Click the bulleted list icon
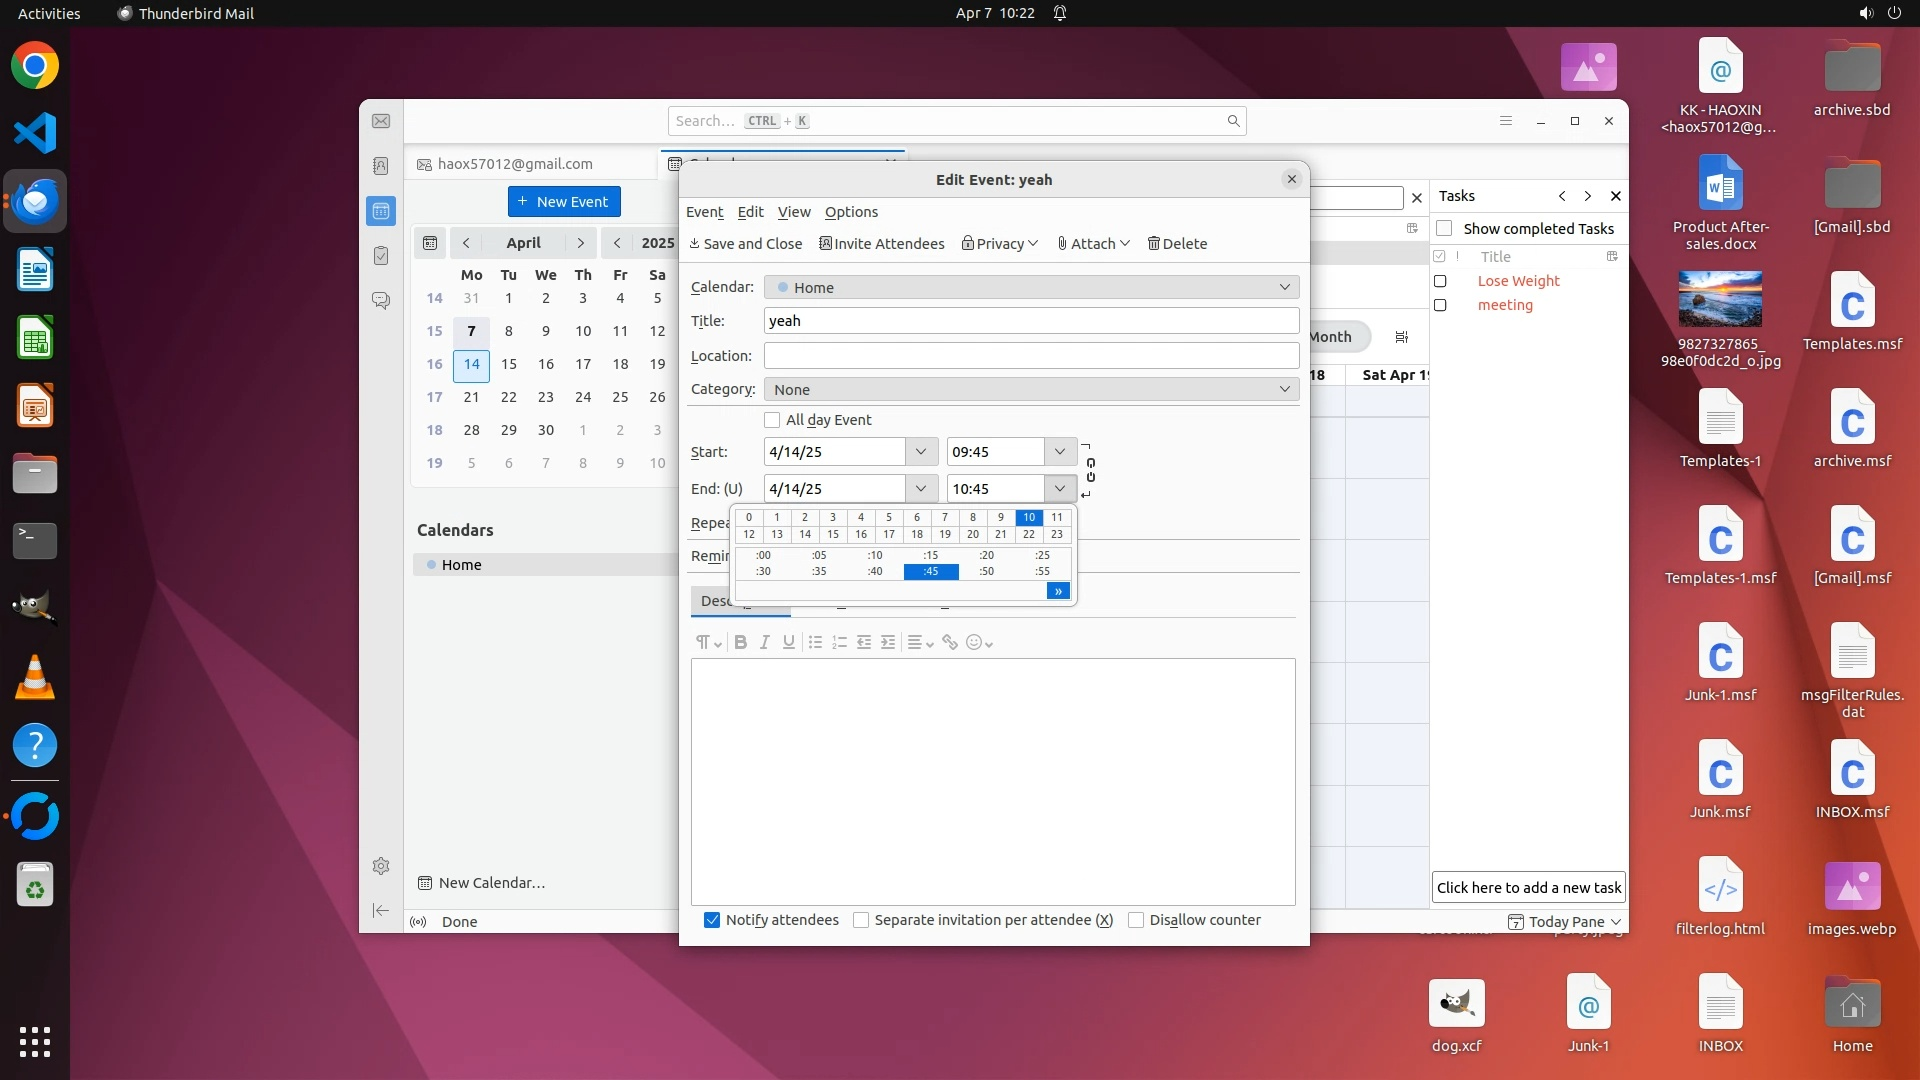The width and height of the screenshot is (1920, 1080). point(815,643)
